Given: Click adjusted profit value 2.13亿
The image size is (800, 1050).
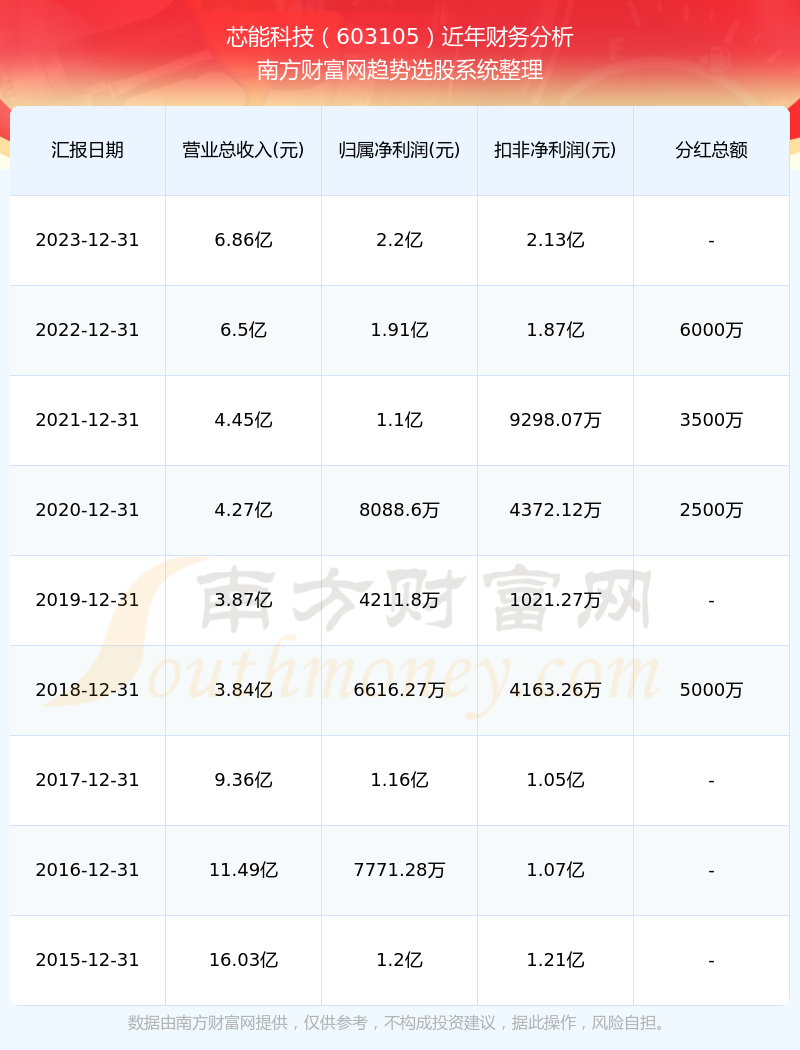Looking at the screenshot, I should (555, 240).
